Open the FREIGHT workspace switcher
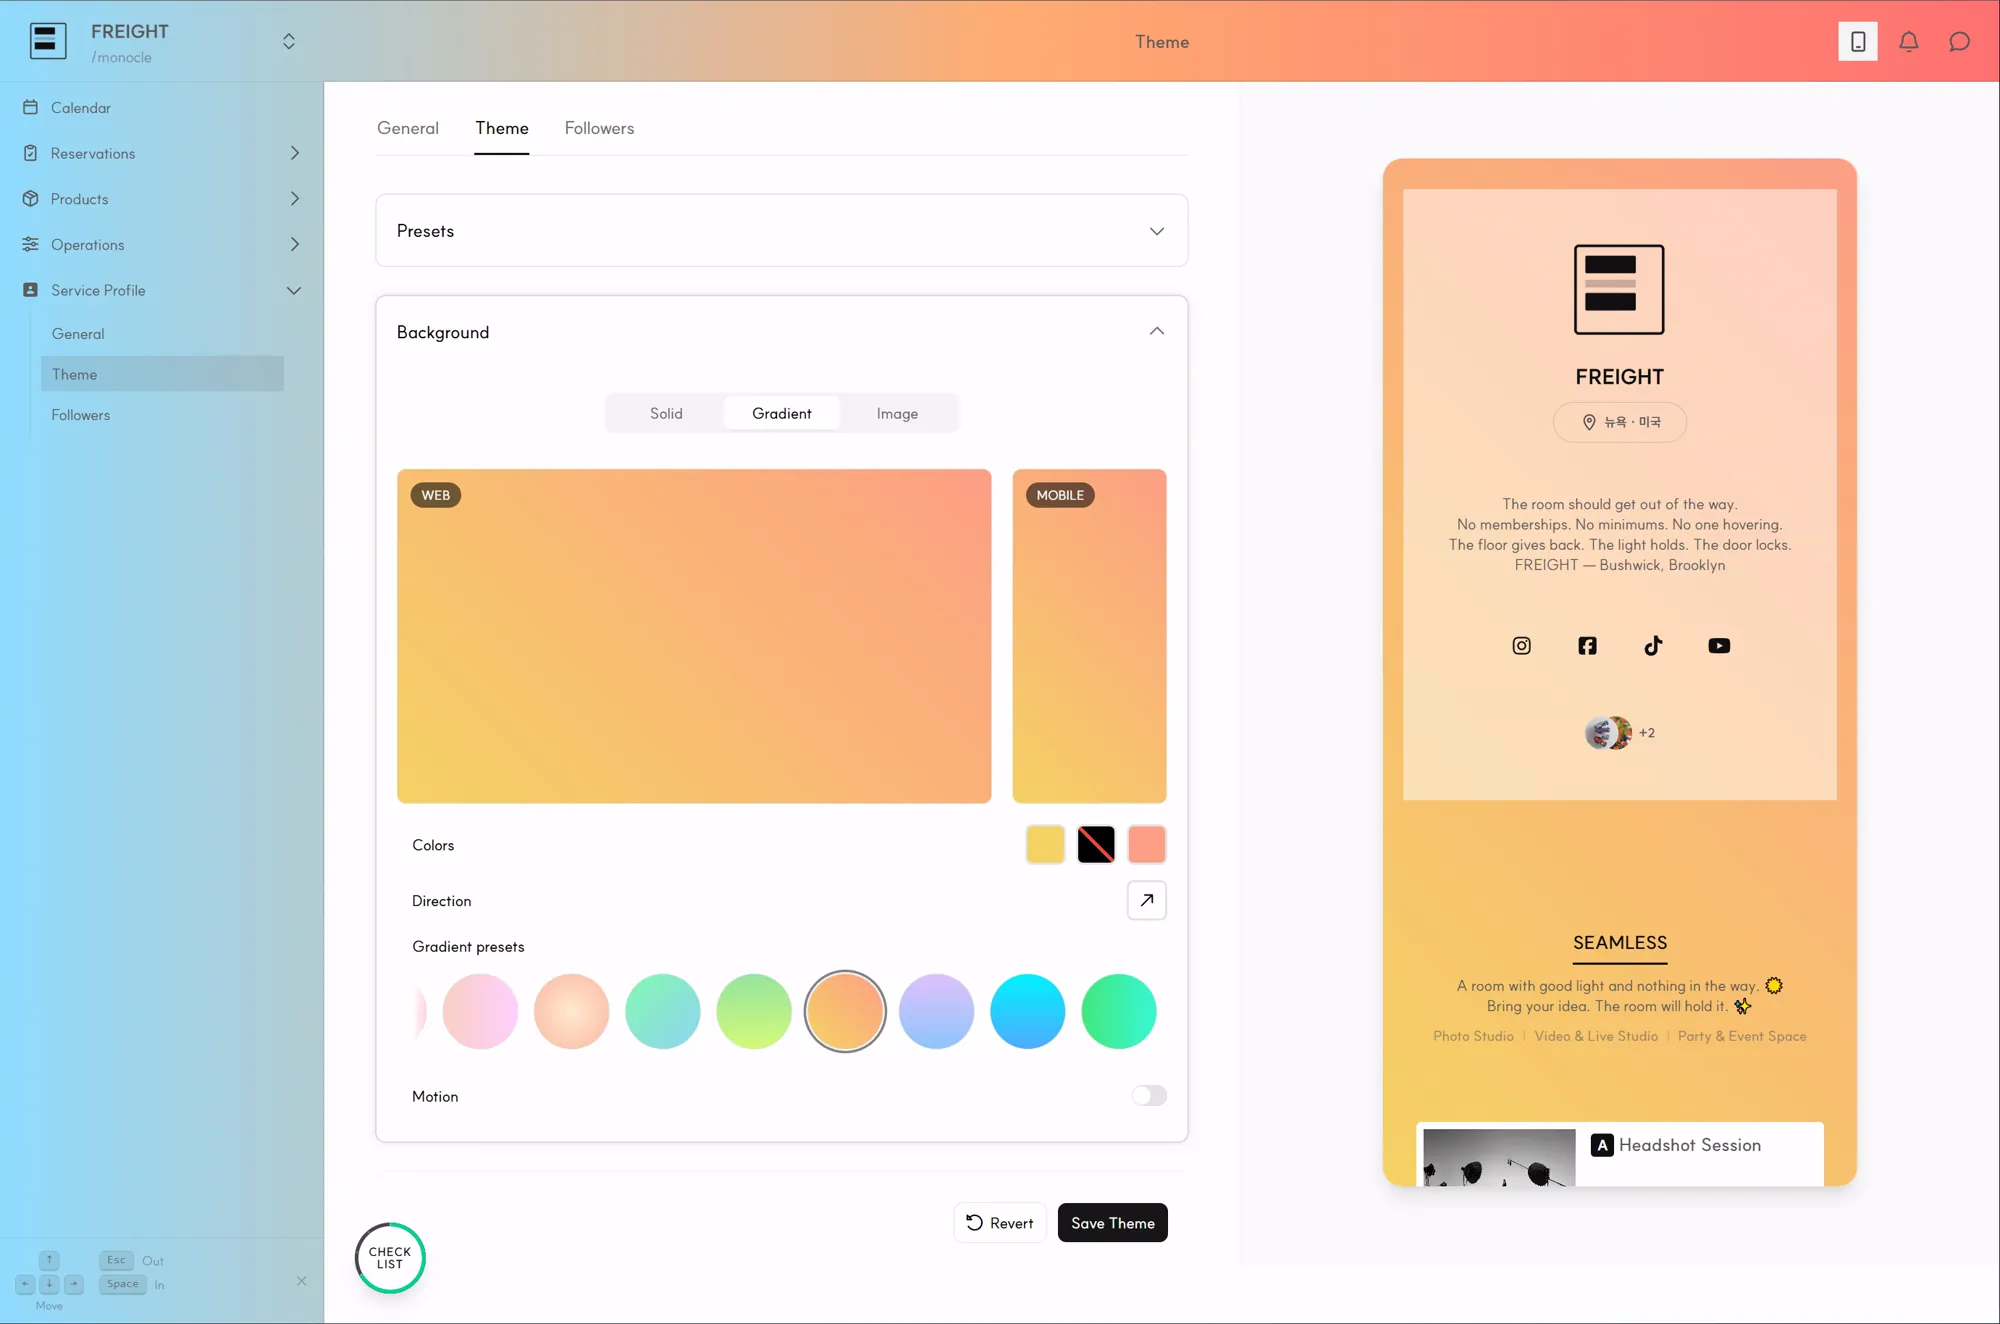The width and height of the screenshot is (2000, 1324). (x=288, y=41)
